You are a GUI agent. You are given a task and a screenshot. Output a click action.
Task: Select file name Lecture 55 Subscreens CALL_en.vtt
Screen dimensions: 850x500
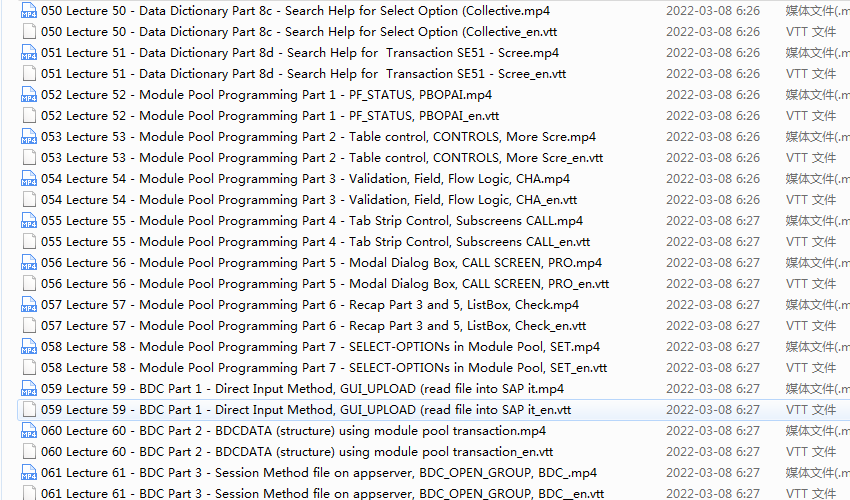(x=315, y=242)
